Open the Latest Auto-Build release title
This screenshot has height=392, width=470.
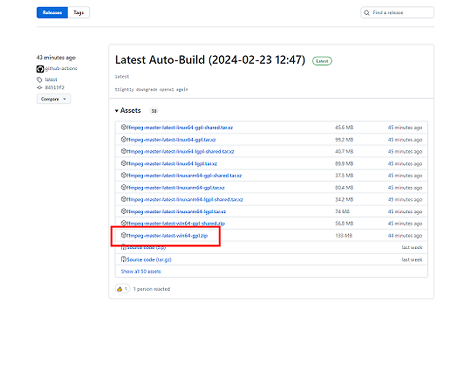210,60
